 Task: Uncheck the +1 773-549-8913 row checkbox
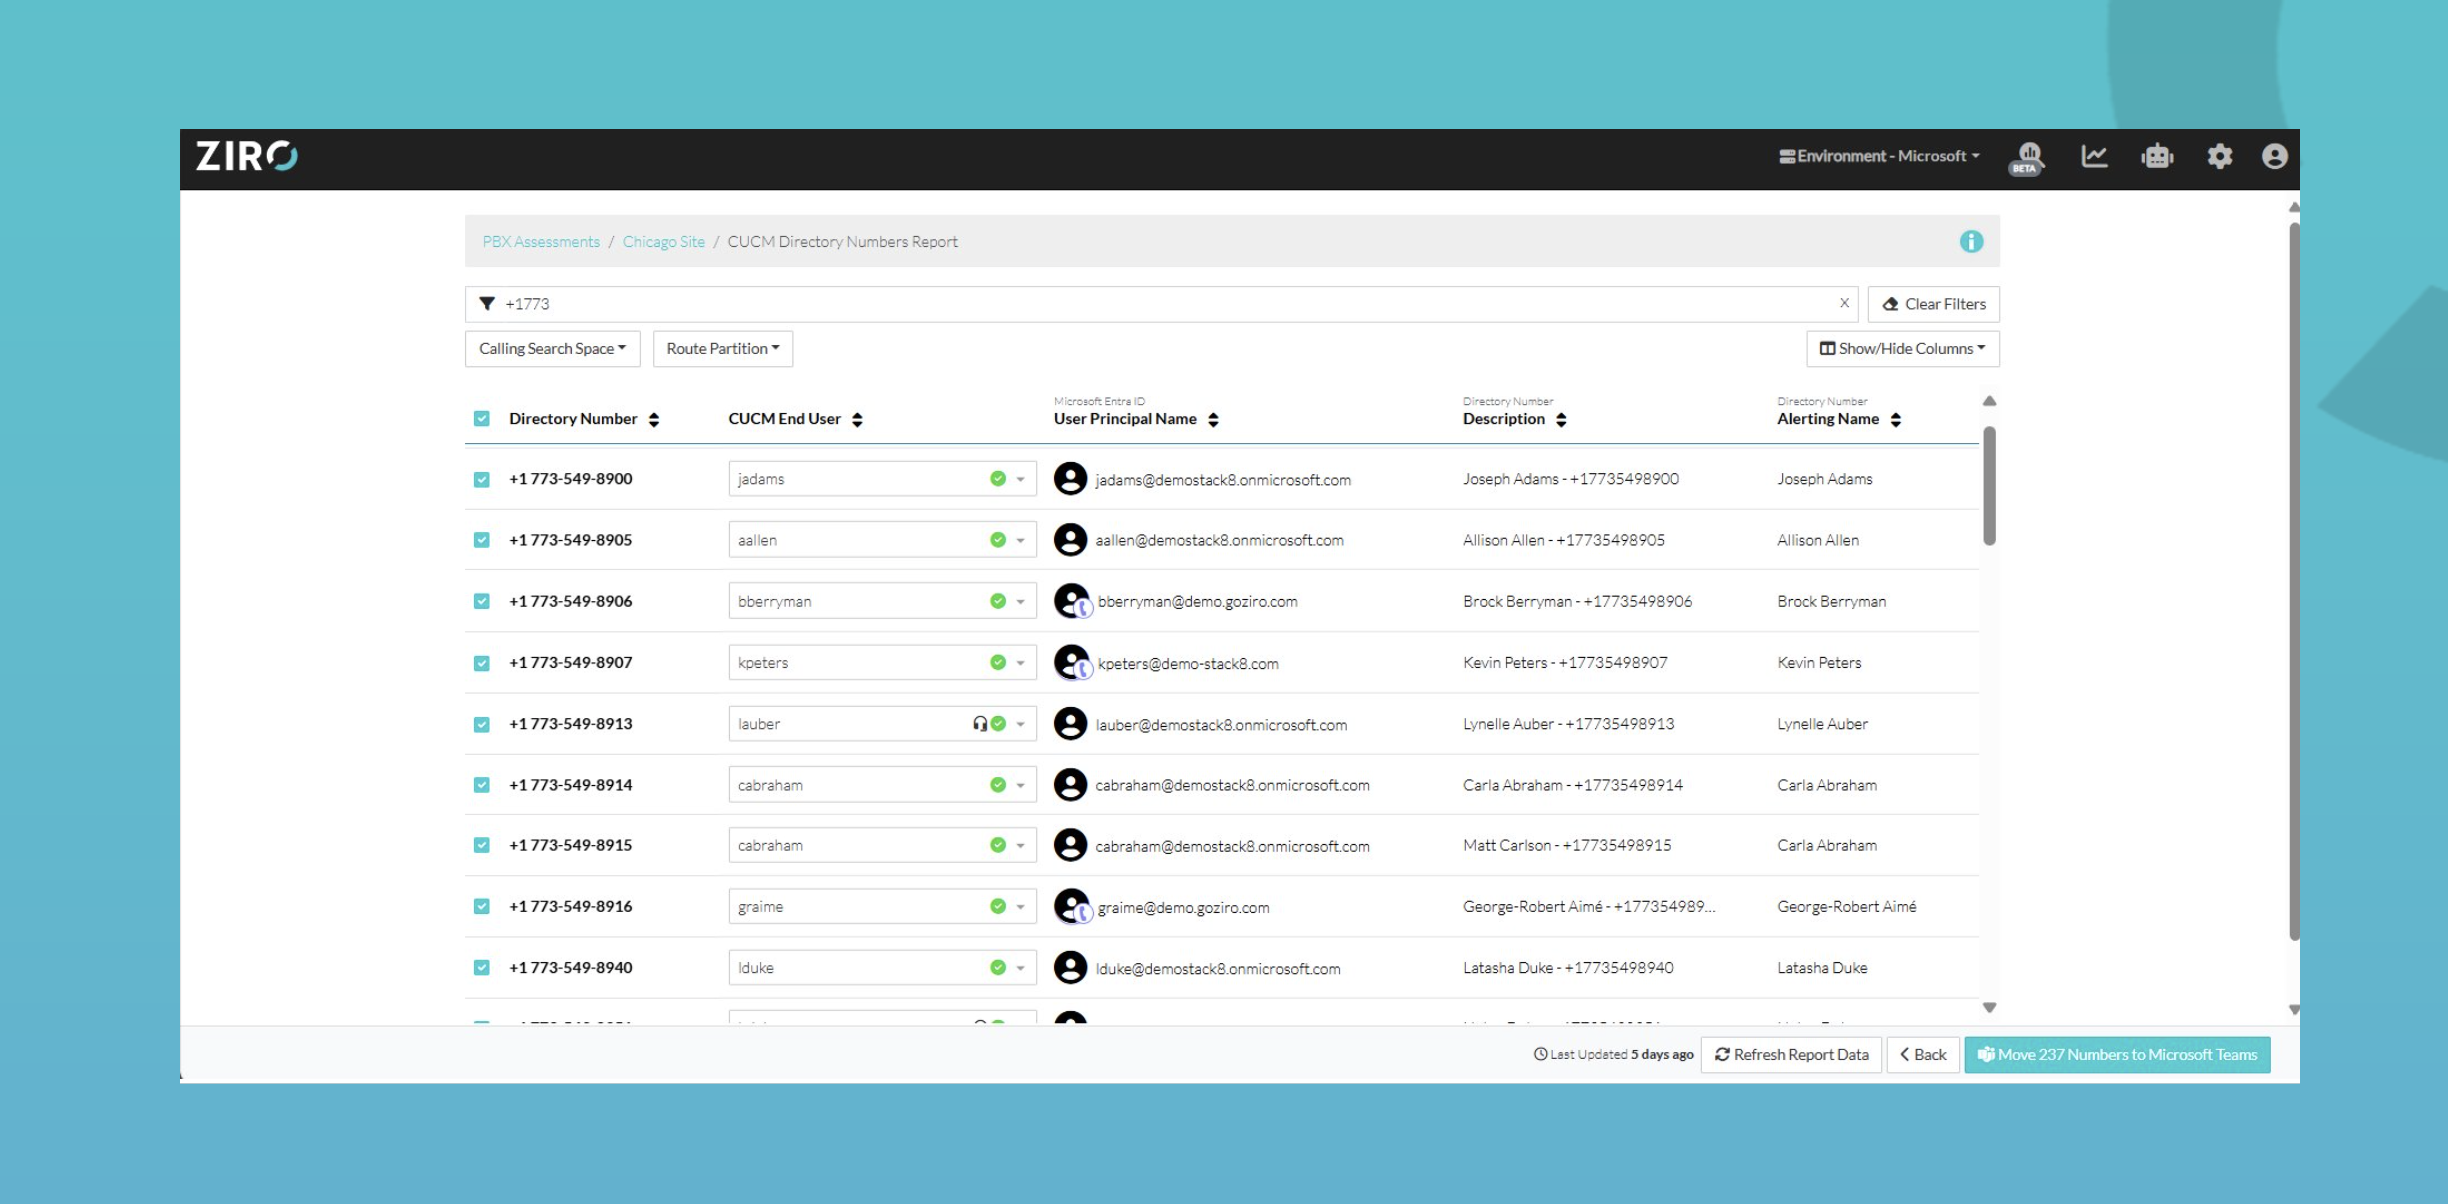click(x=482, y=724)
